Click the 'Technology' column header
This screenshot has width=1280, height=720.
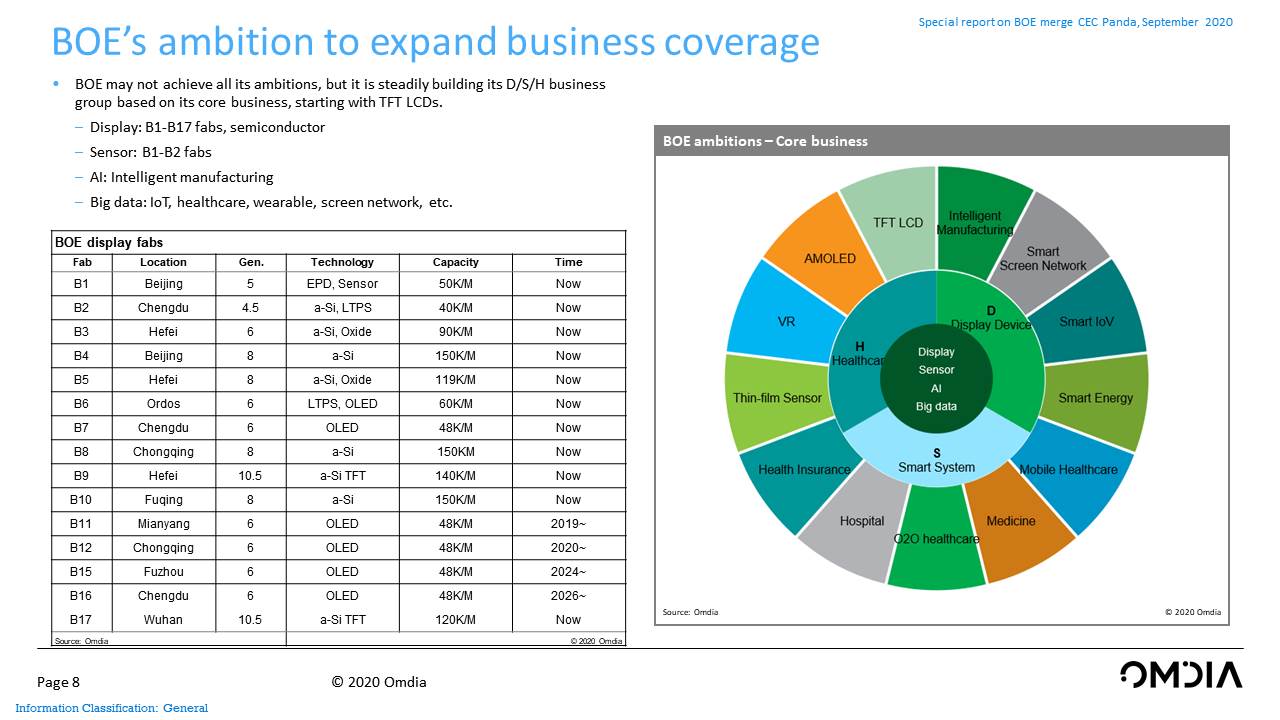coord(342,262)
